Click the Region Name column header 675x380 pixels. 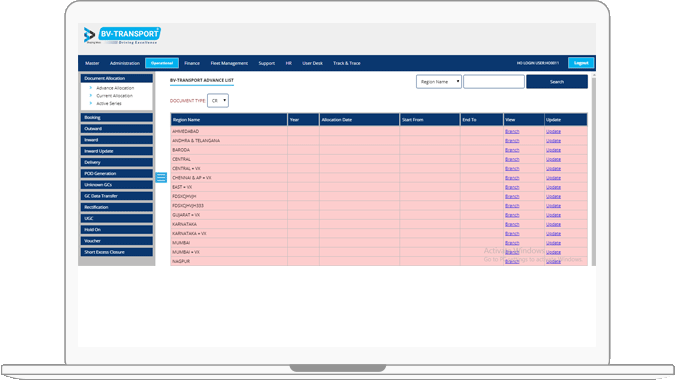[x=229, y=120]
